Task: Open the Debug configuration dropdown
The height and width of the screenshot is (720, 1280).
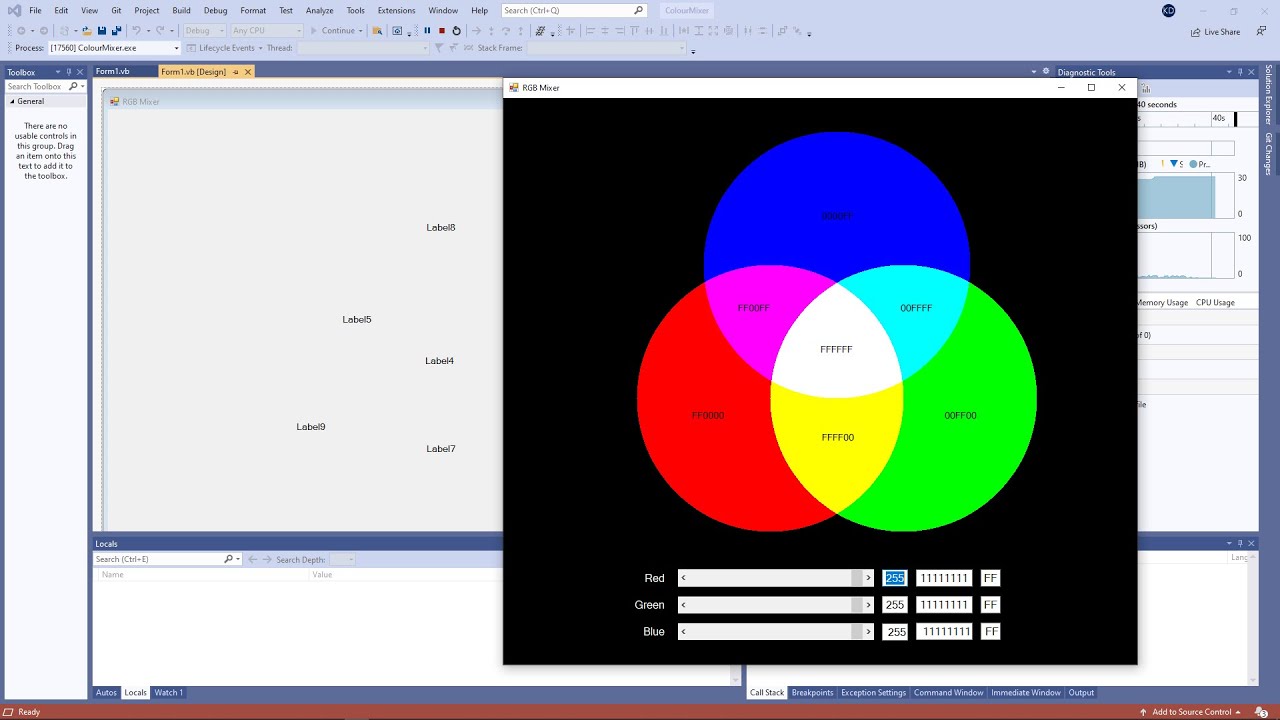Action: (203, 31)
